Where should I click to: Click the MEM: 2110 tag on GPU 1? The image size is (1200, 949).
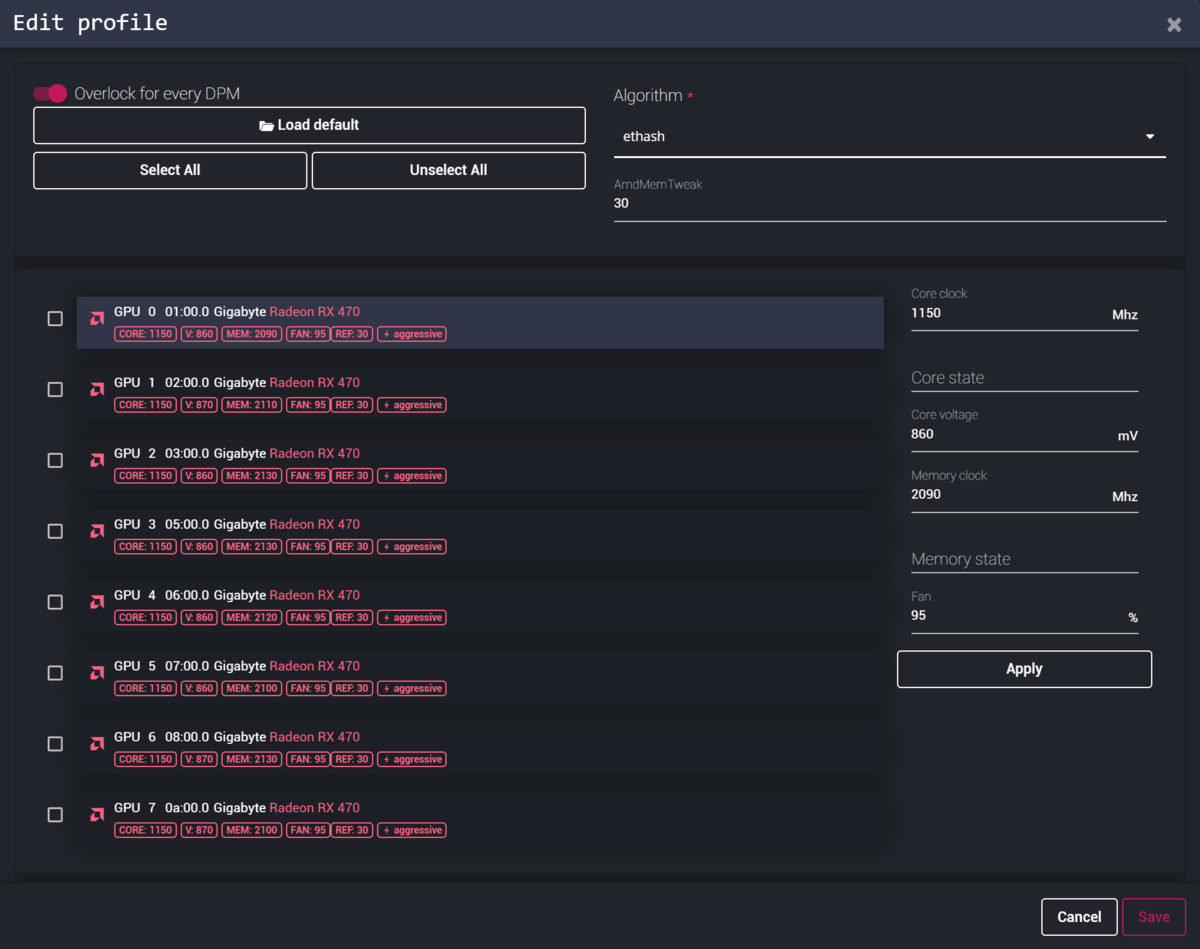pos(252,405)
